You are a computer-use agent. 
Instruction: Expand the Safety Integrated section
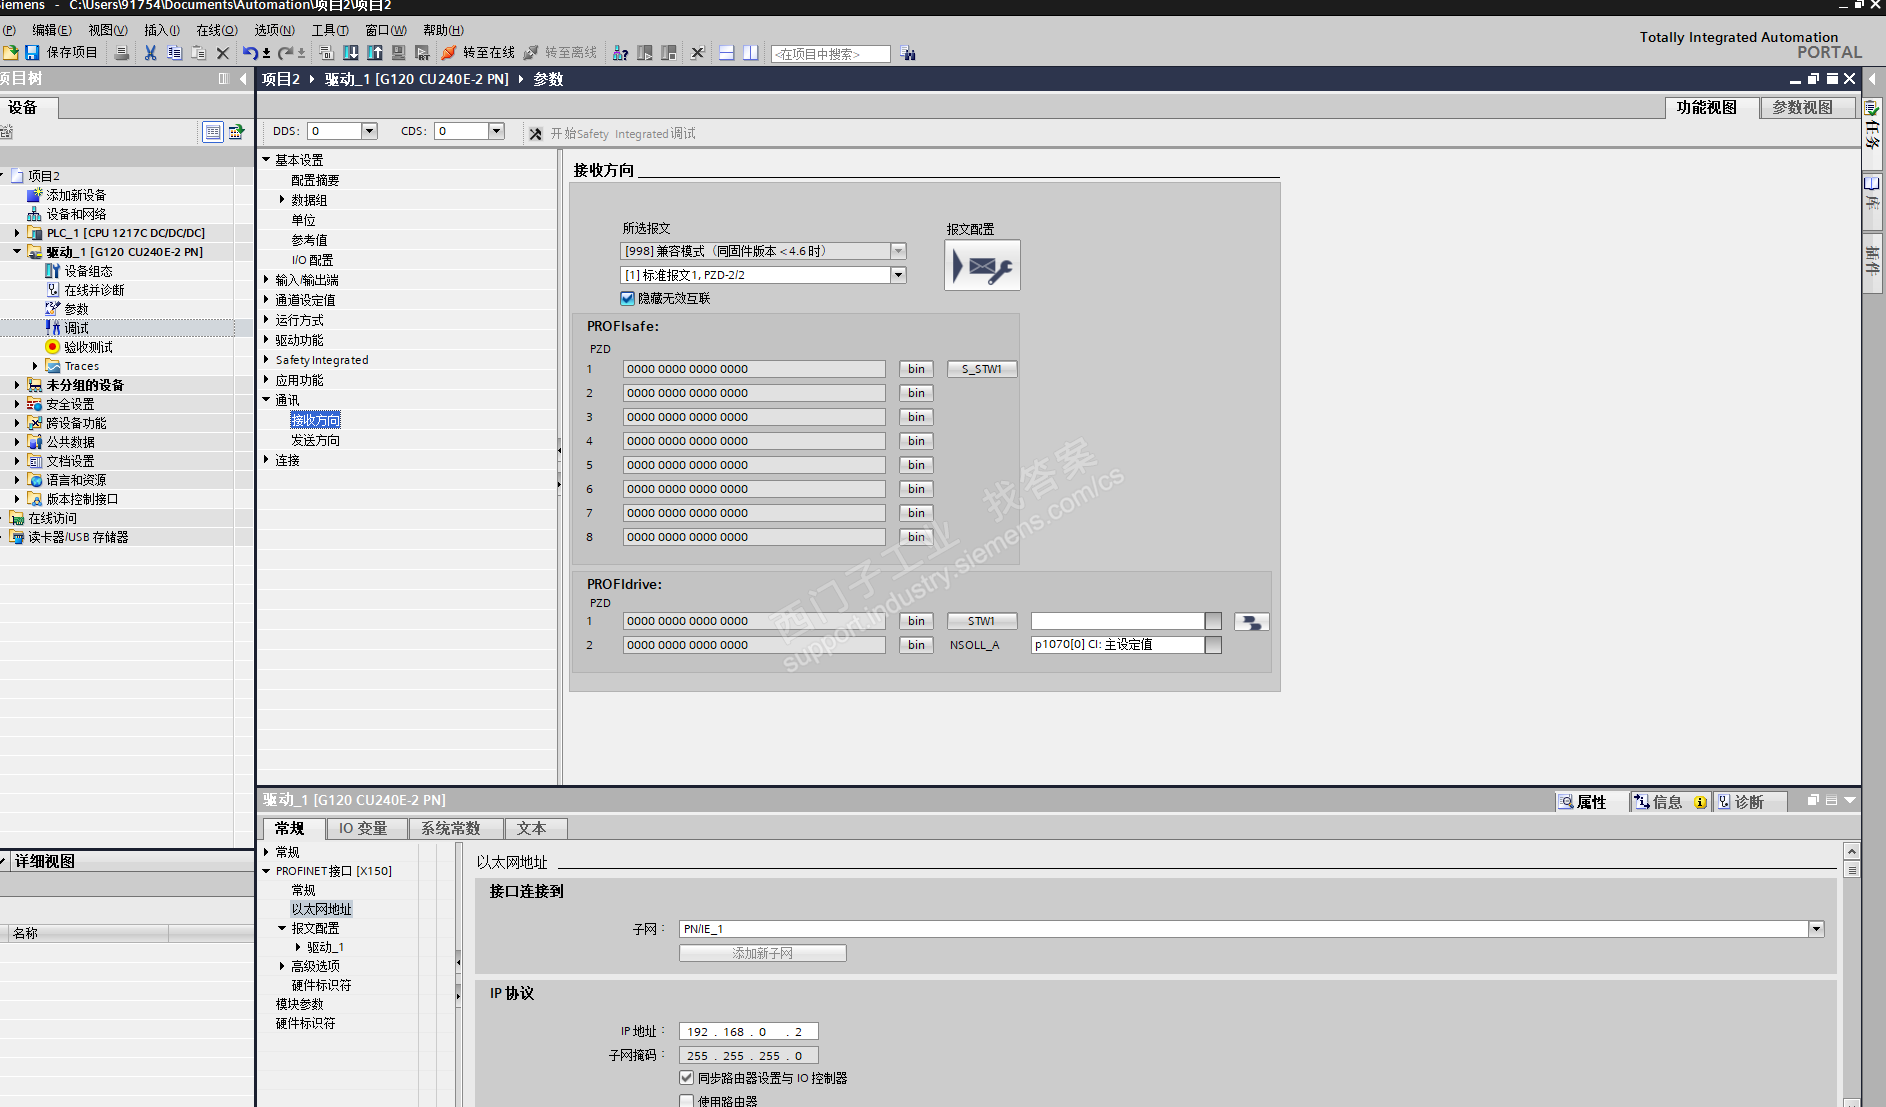coord(266,360)
